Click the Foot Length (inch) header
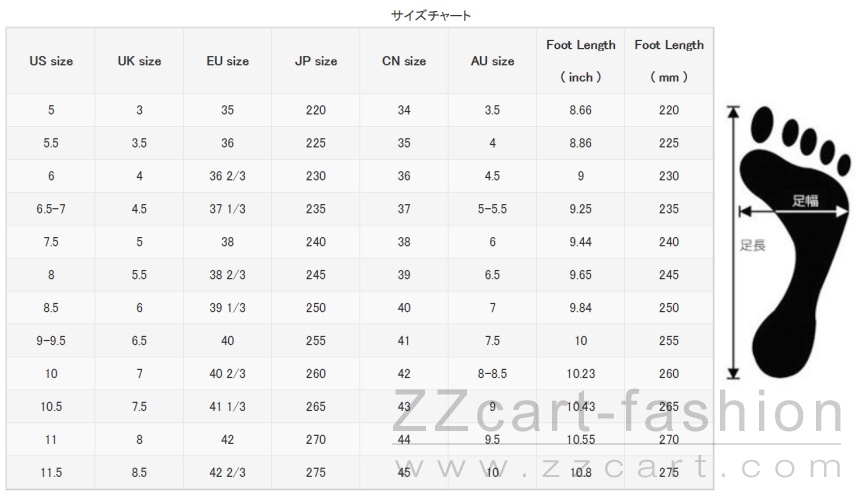Image resolution: width=860 pixels, height=496 pixels. click(x=581, y=61)
